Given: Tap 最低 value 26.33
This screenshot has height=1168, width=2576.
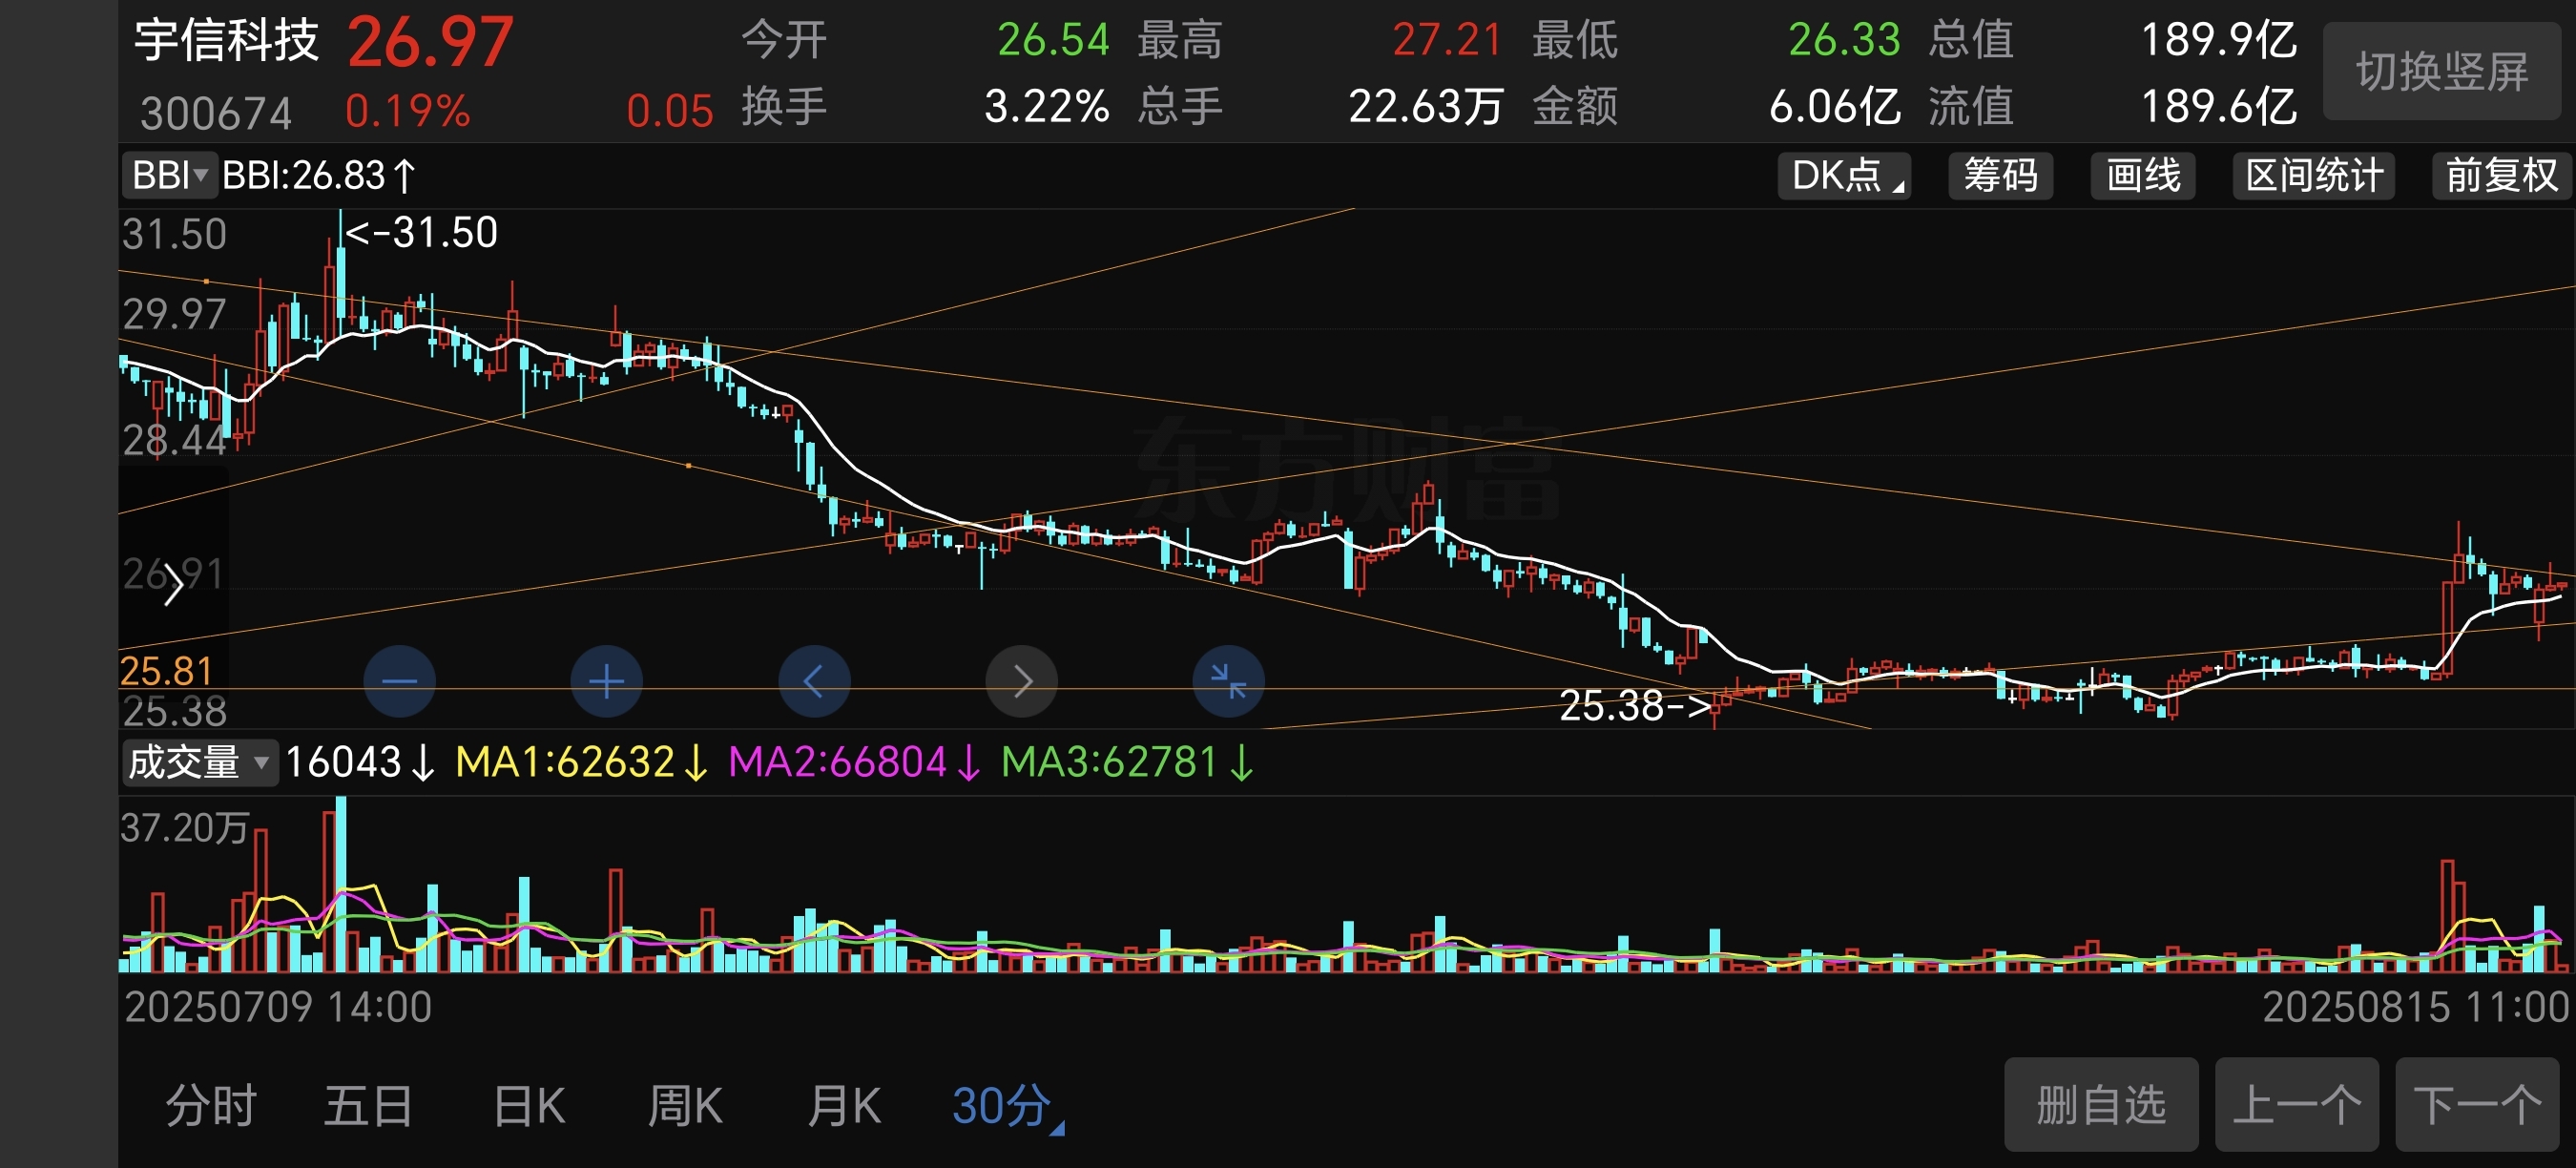Looking at the screenshot, I should pos(1843,40).
